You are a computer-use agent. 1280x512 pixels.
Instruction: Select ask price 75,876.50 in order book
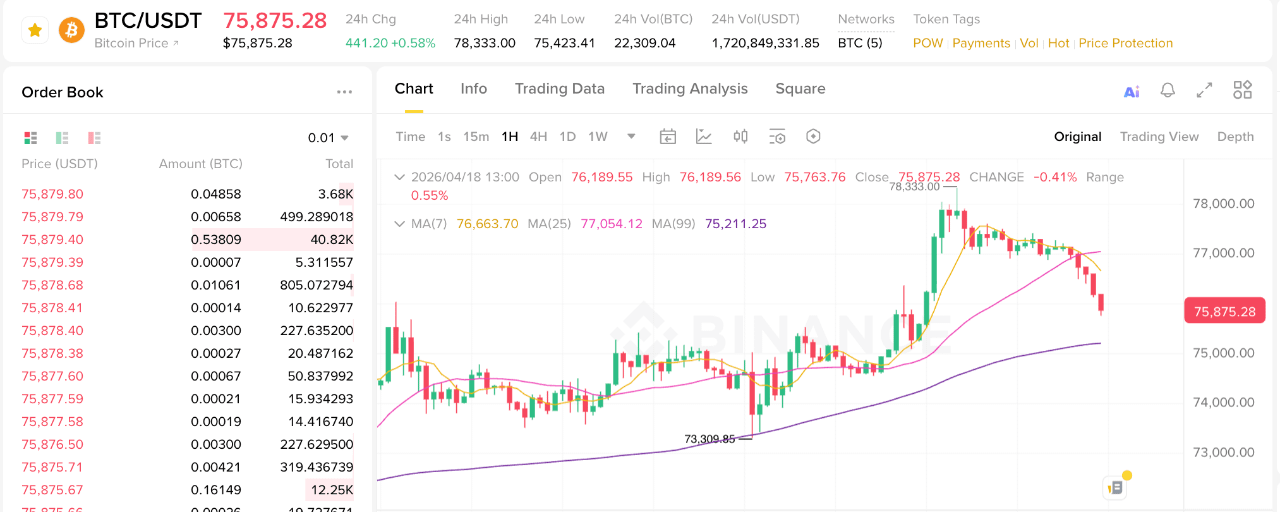pos(52,444)
